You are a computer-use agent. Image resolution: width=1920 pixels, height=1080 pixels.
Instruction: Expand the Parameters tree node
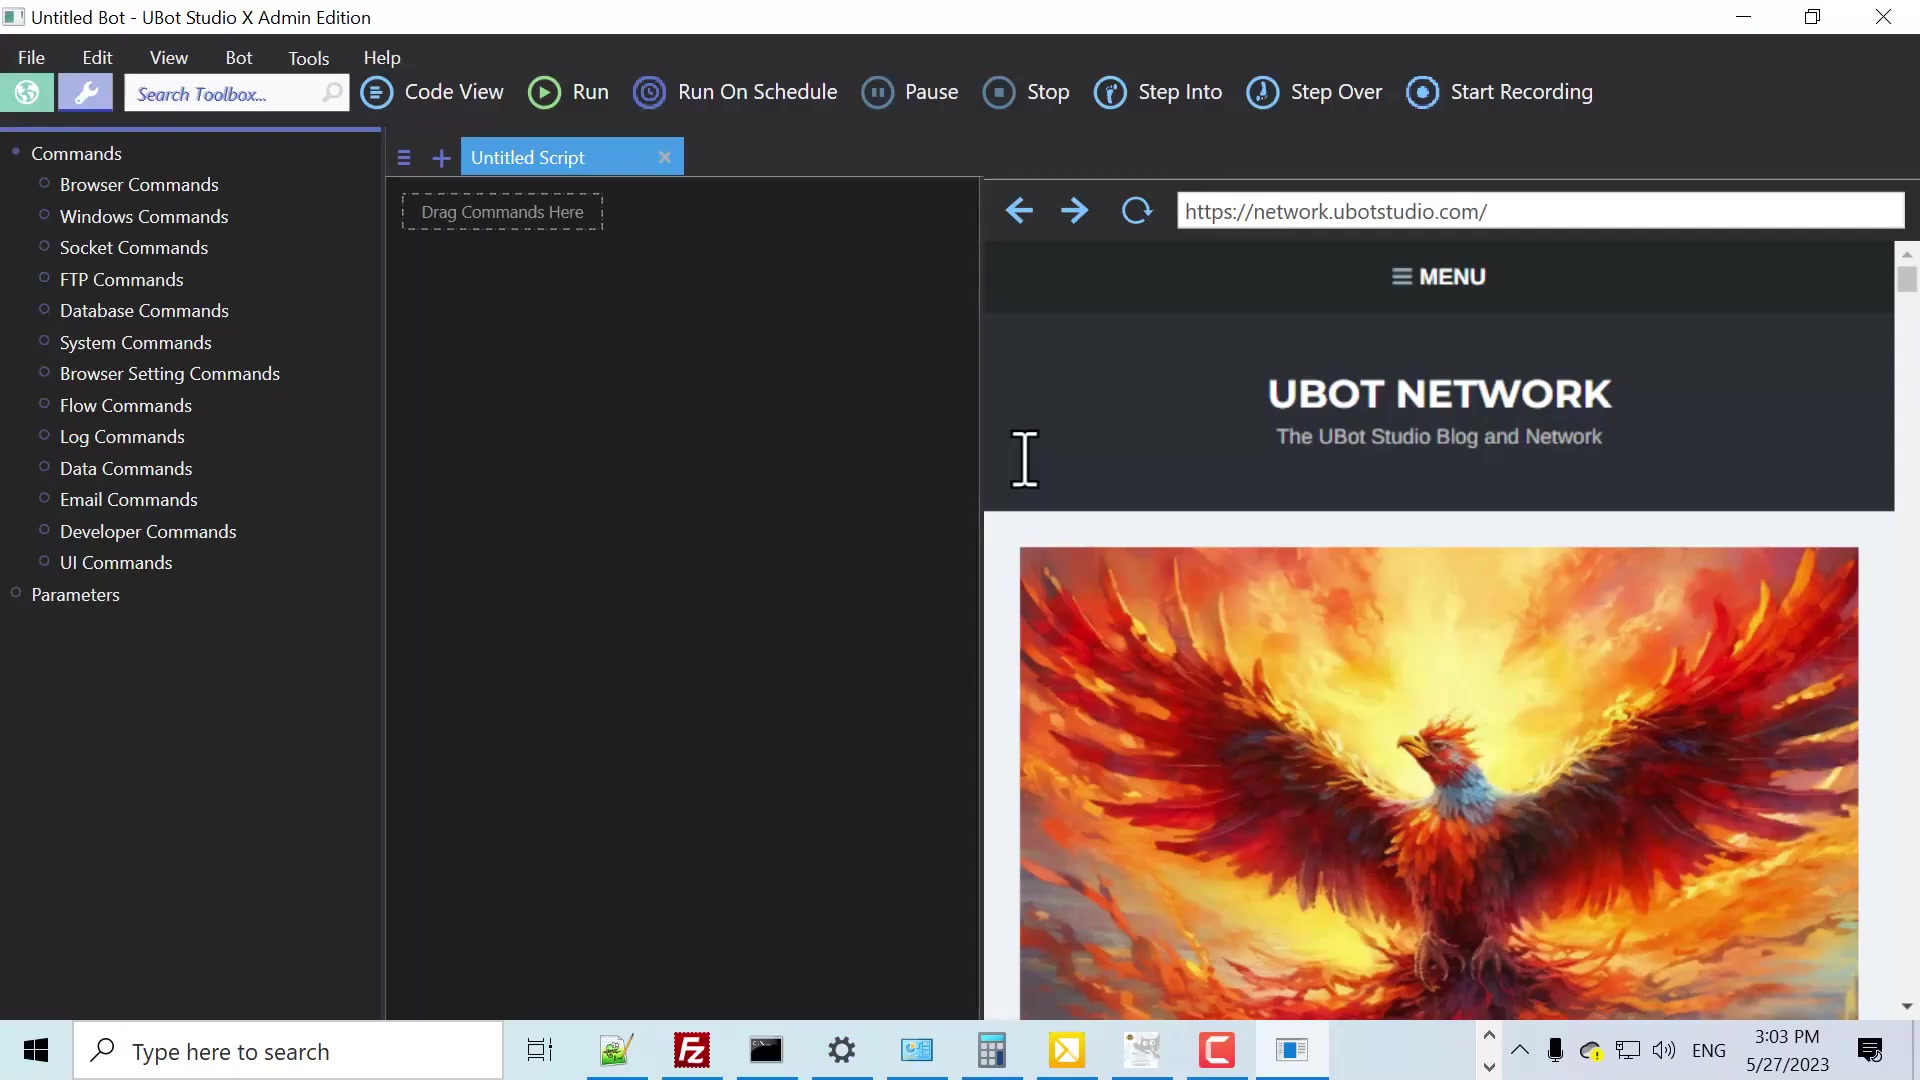click(x=16, y=593)
